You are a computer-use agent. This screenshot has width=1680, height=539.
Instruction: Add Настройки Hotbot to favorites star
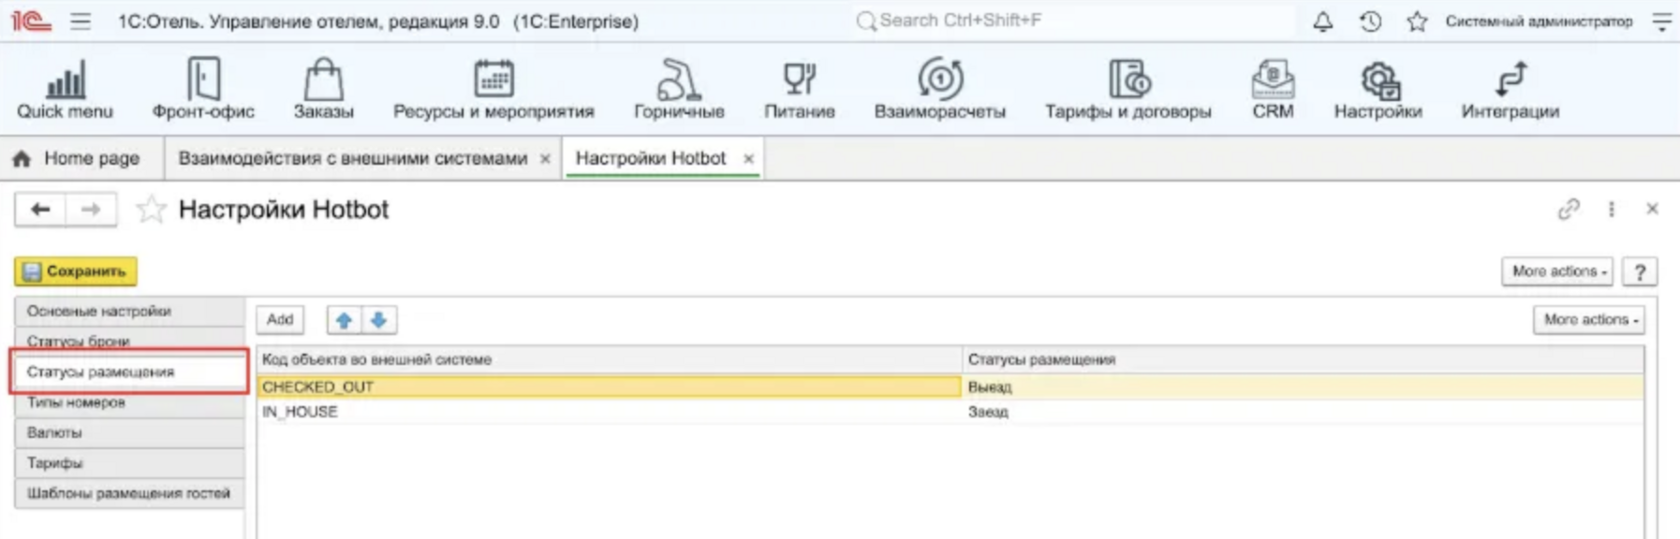click(x=151, y=209)
